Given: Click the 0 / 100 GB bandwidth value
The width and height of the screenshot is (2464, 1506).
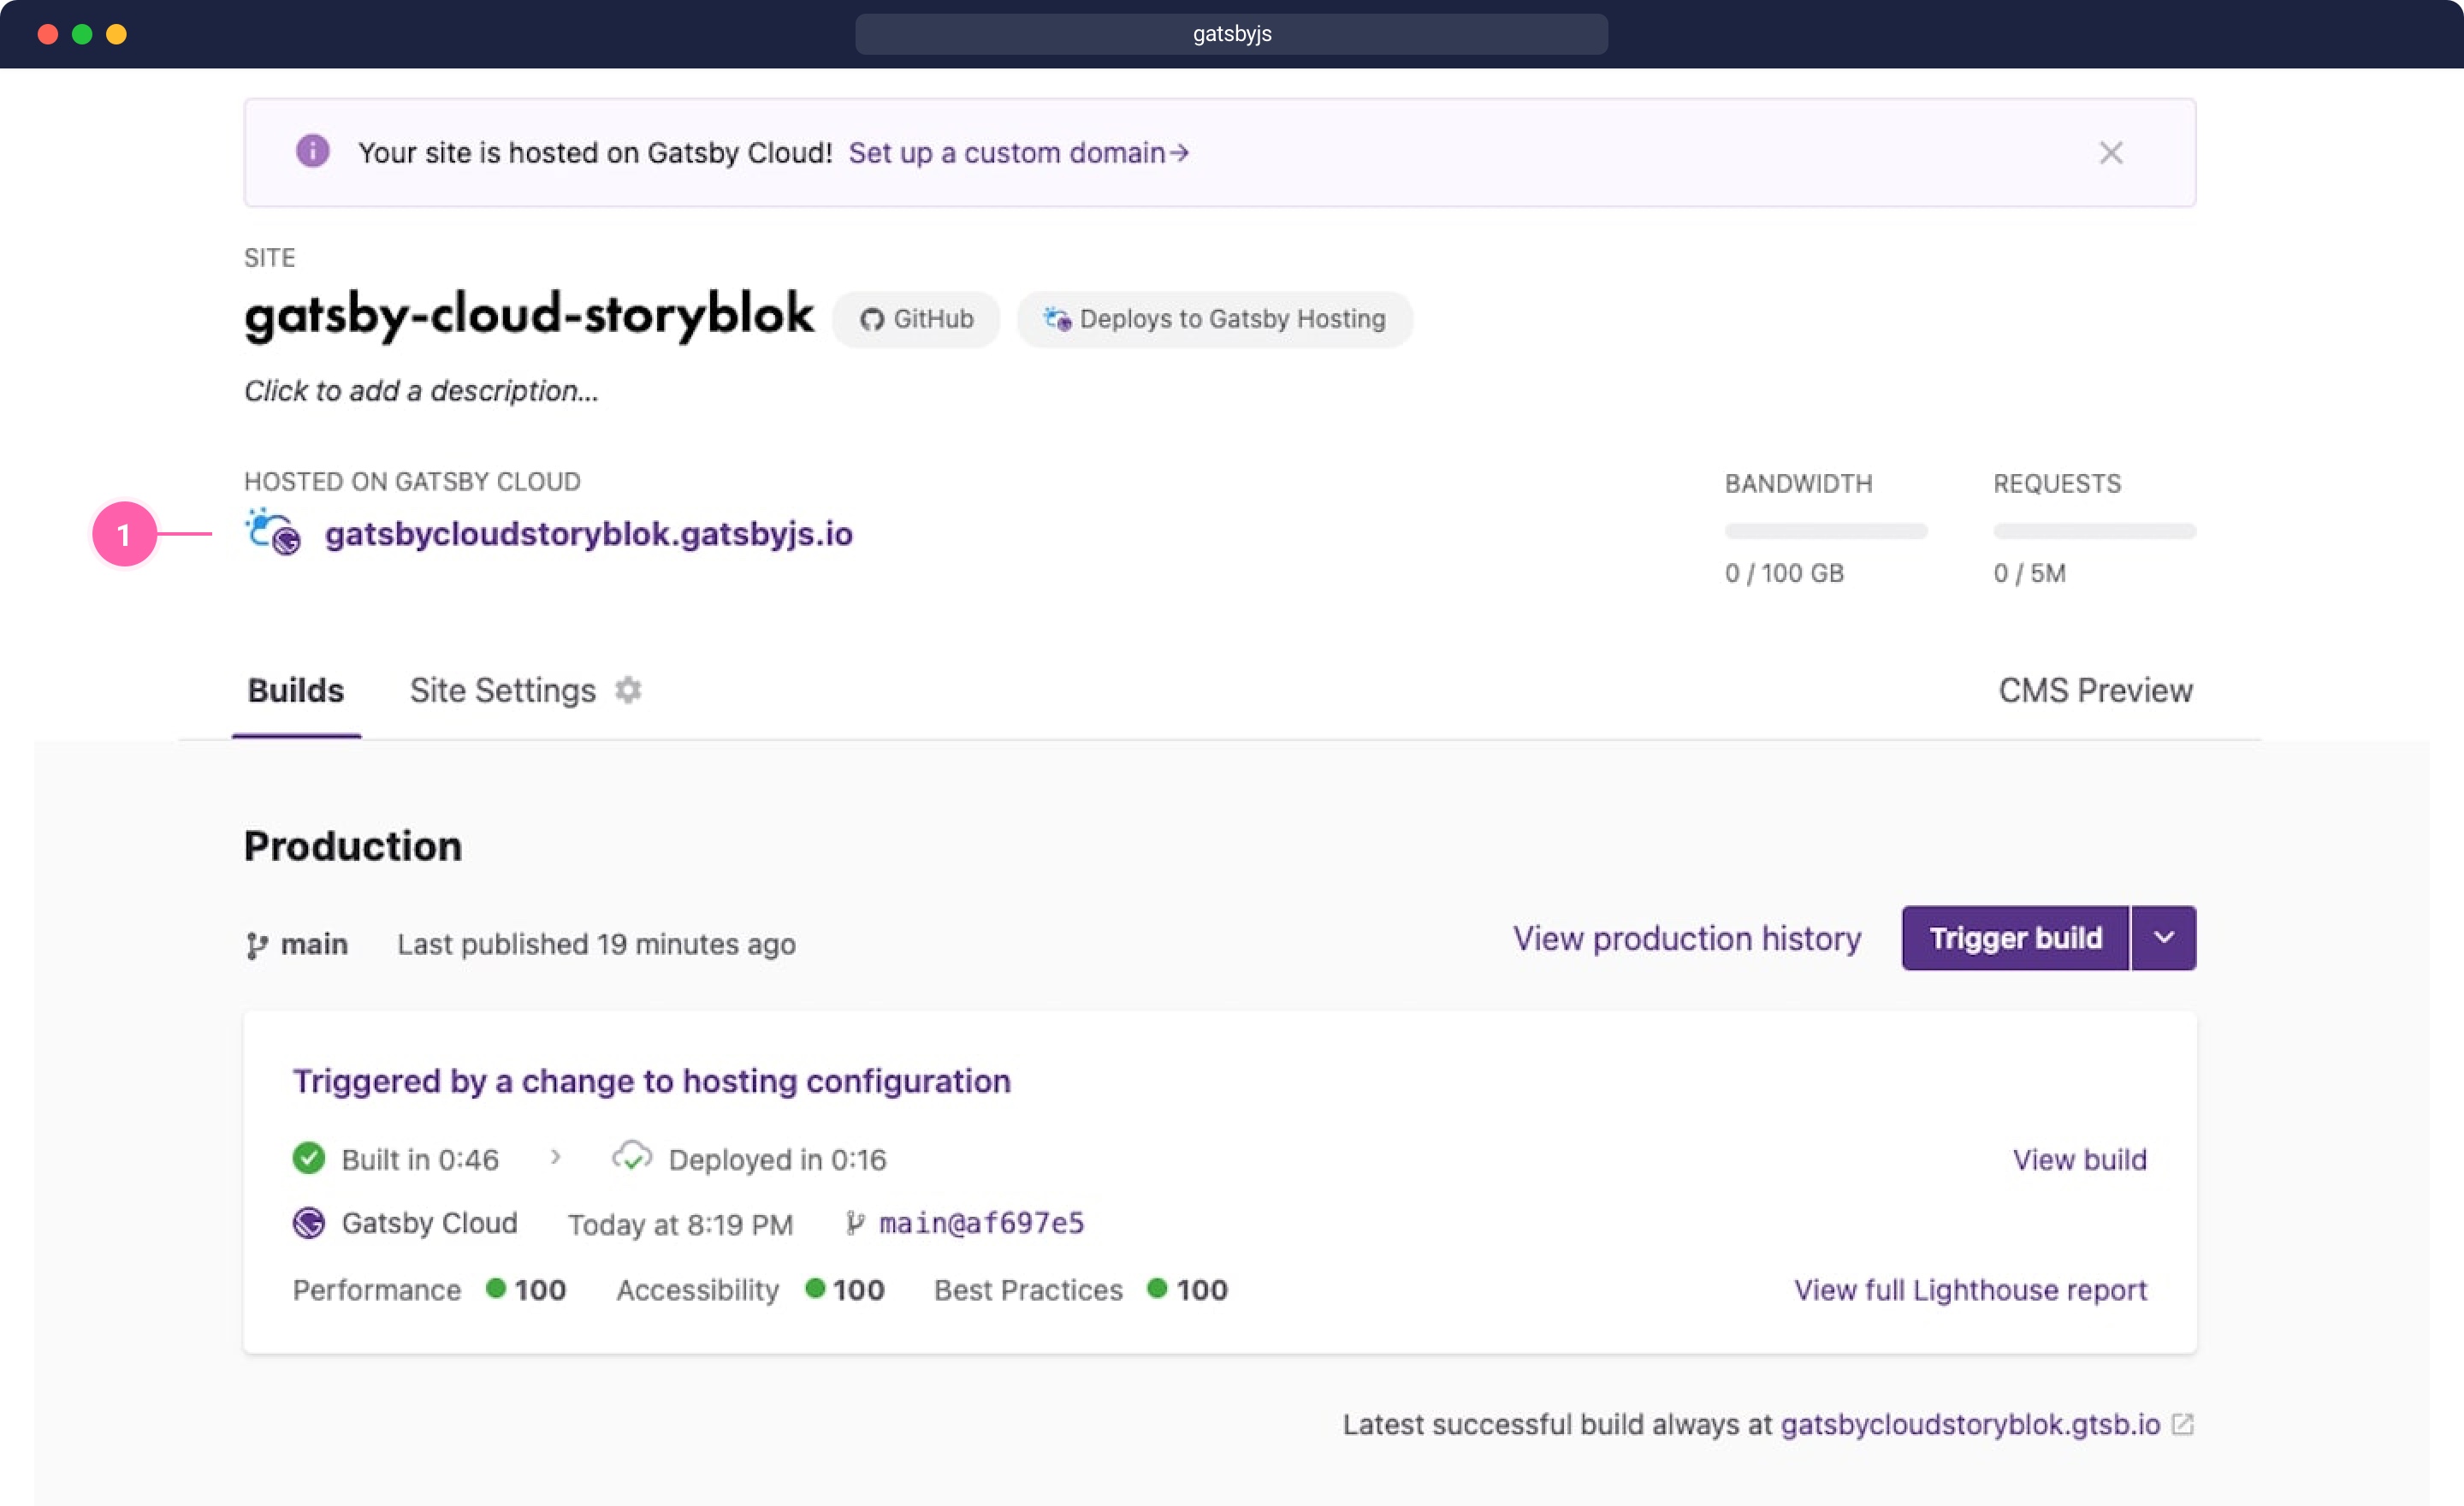Looking at the screenshot, I should (x=1784, y=573).
